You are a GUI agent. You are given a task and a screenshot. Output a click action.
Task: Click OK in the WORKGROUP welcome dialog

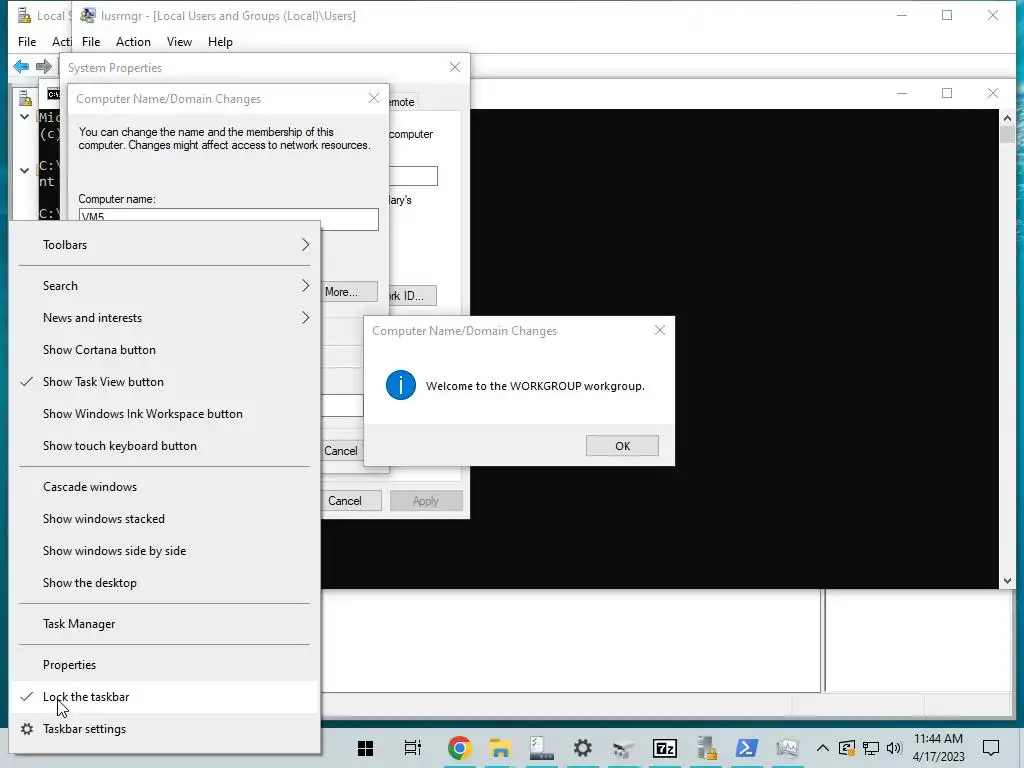[622, 446]
